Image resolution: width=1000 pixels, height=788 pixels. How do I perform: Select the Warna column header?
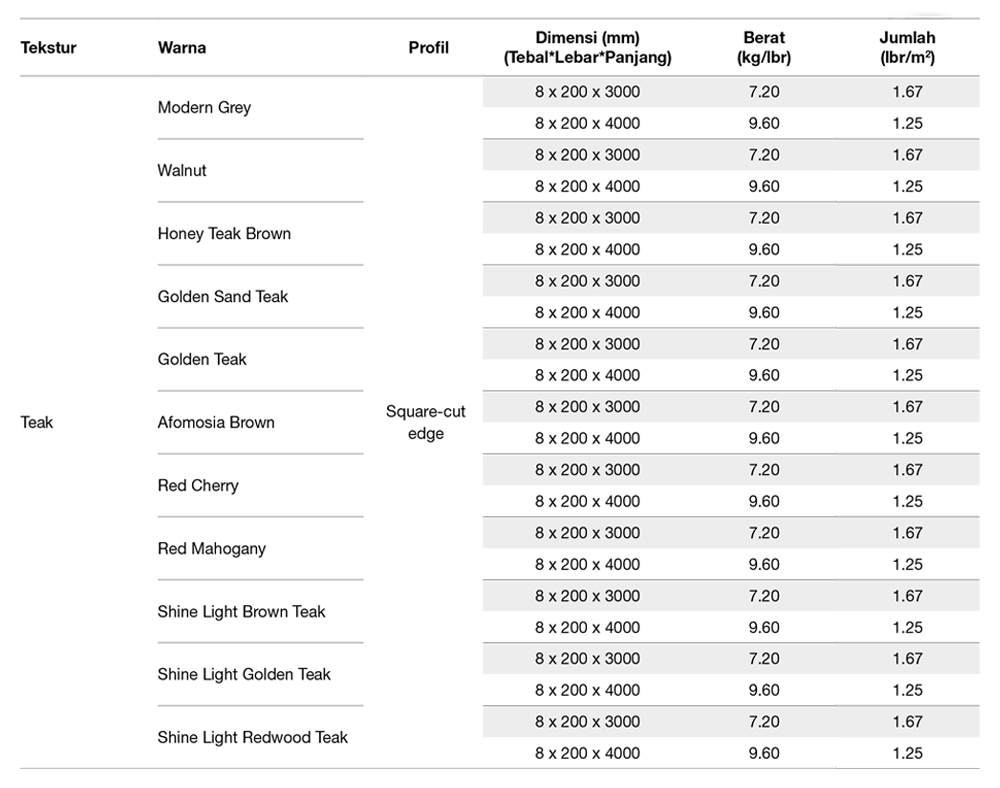pos(182,48)
